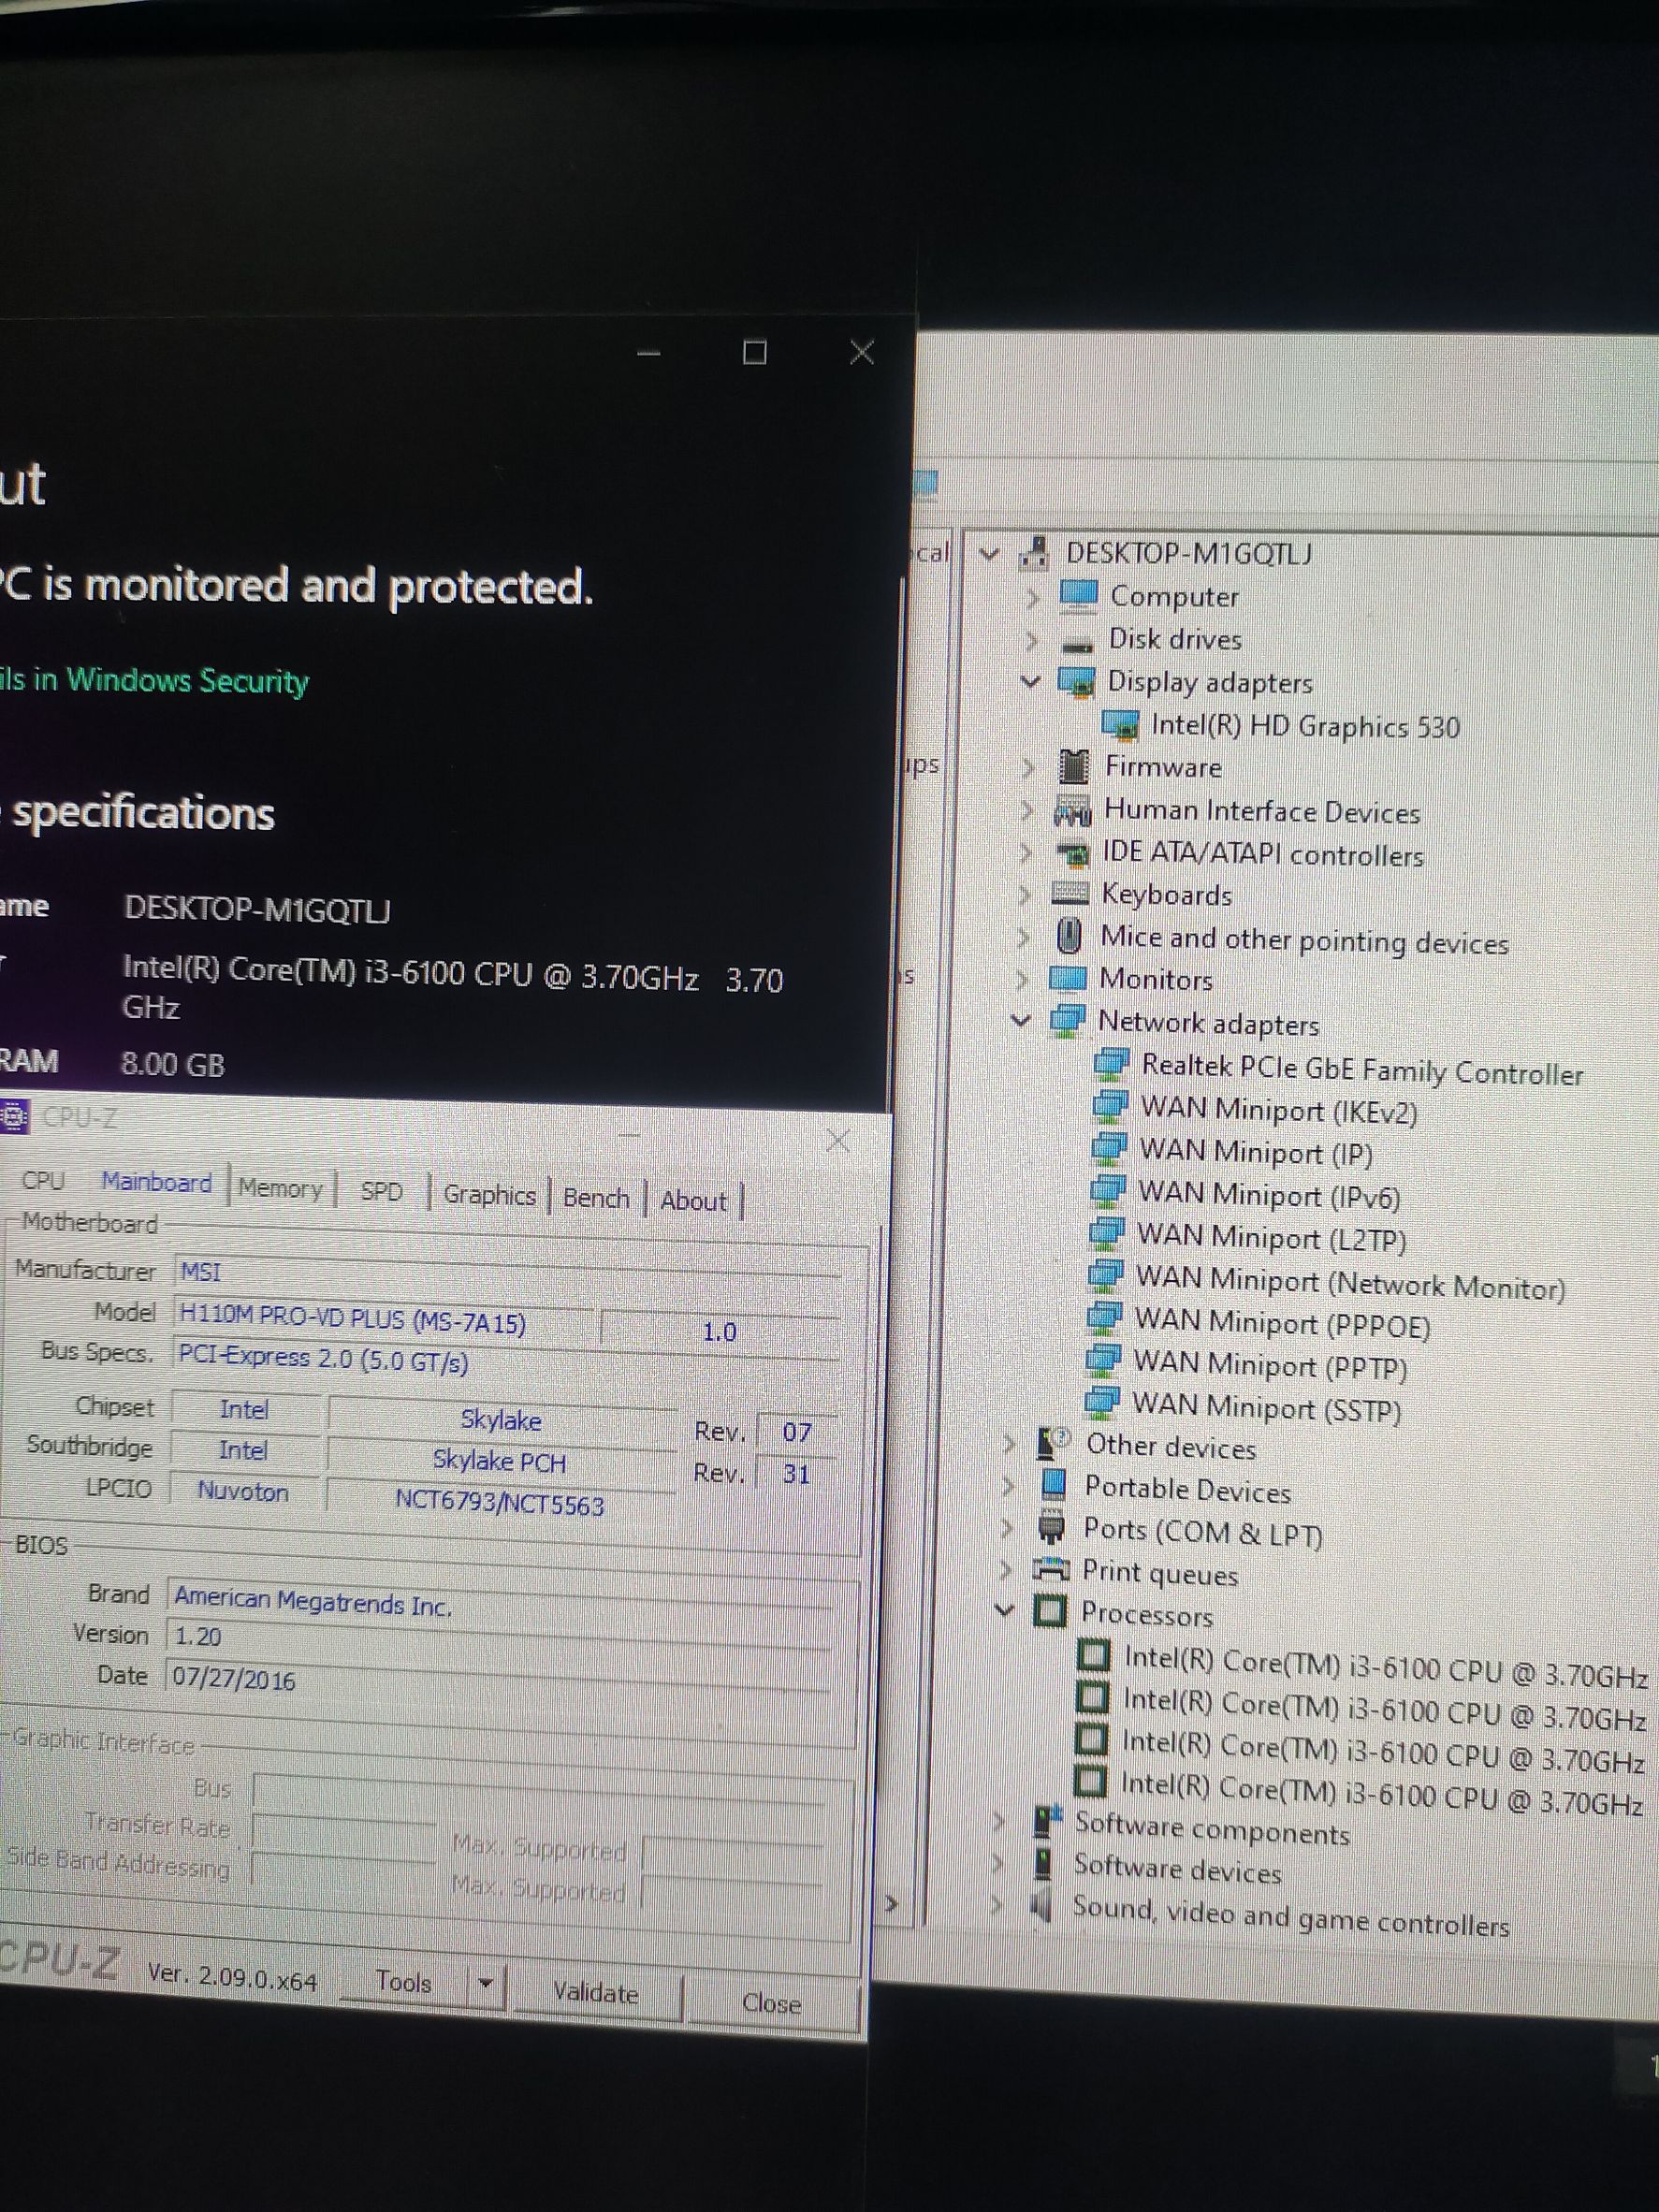Image resolution: width=1659 pixels, height=2212 pixels.
Task: Expand the Other devices category
Action: coord(1010,1443)
